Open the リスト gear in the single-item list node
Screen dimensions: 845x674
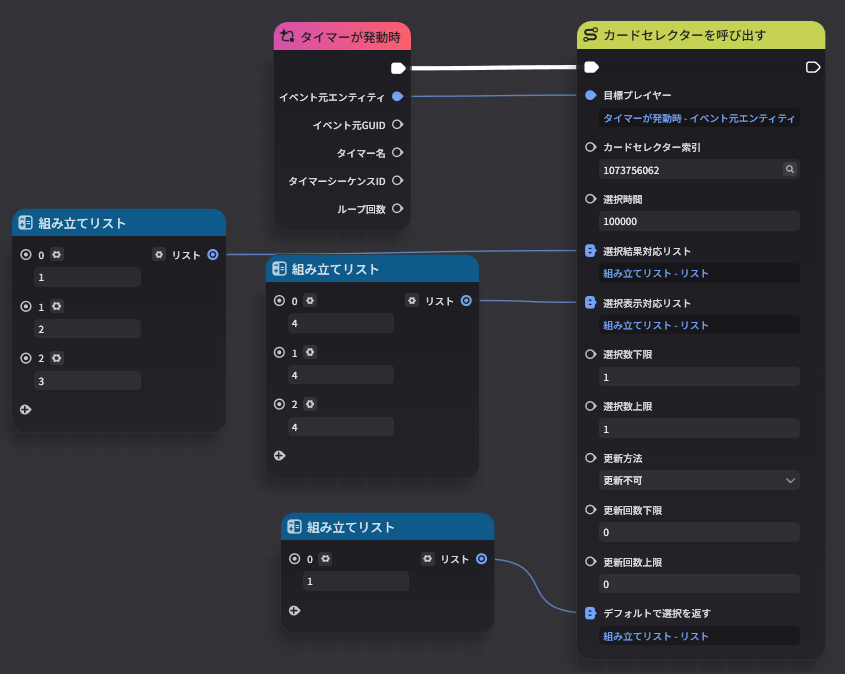427,559
